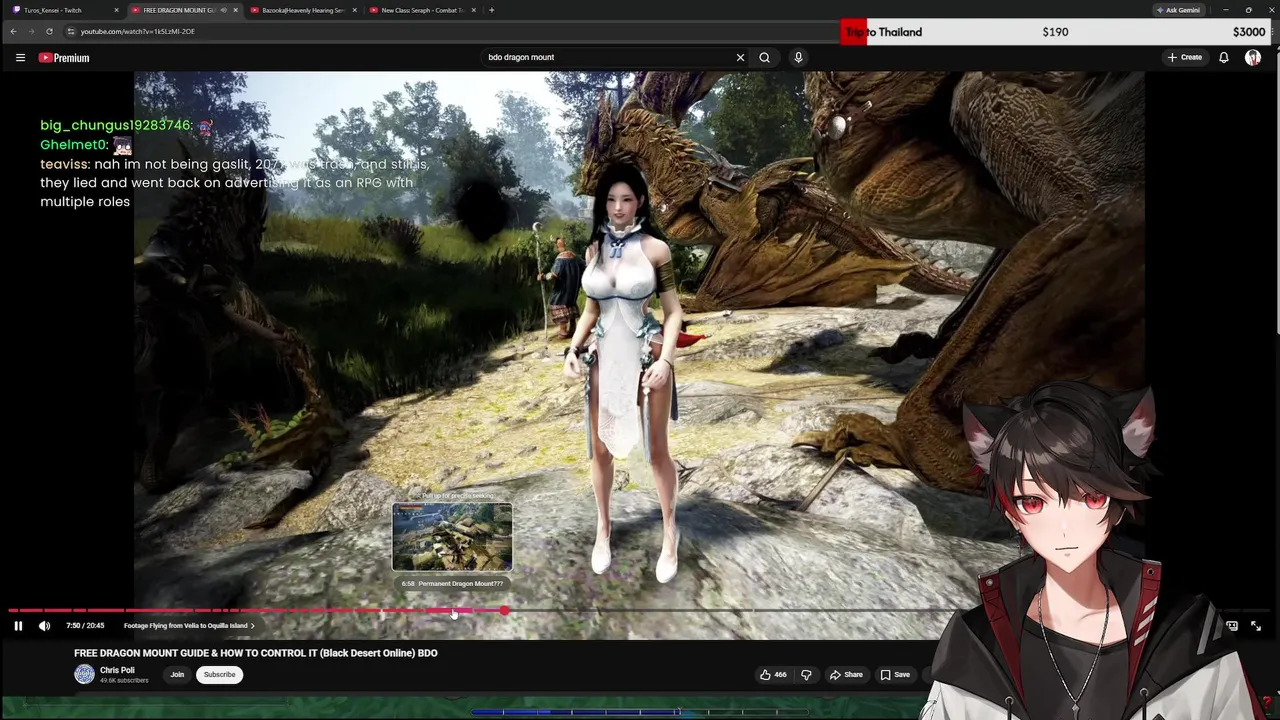The width and height of the screenshot is (1280, 720).
Task: Open a new browser tab
Action: tap(491, 10)
